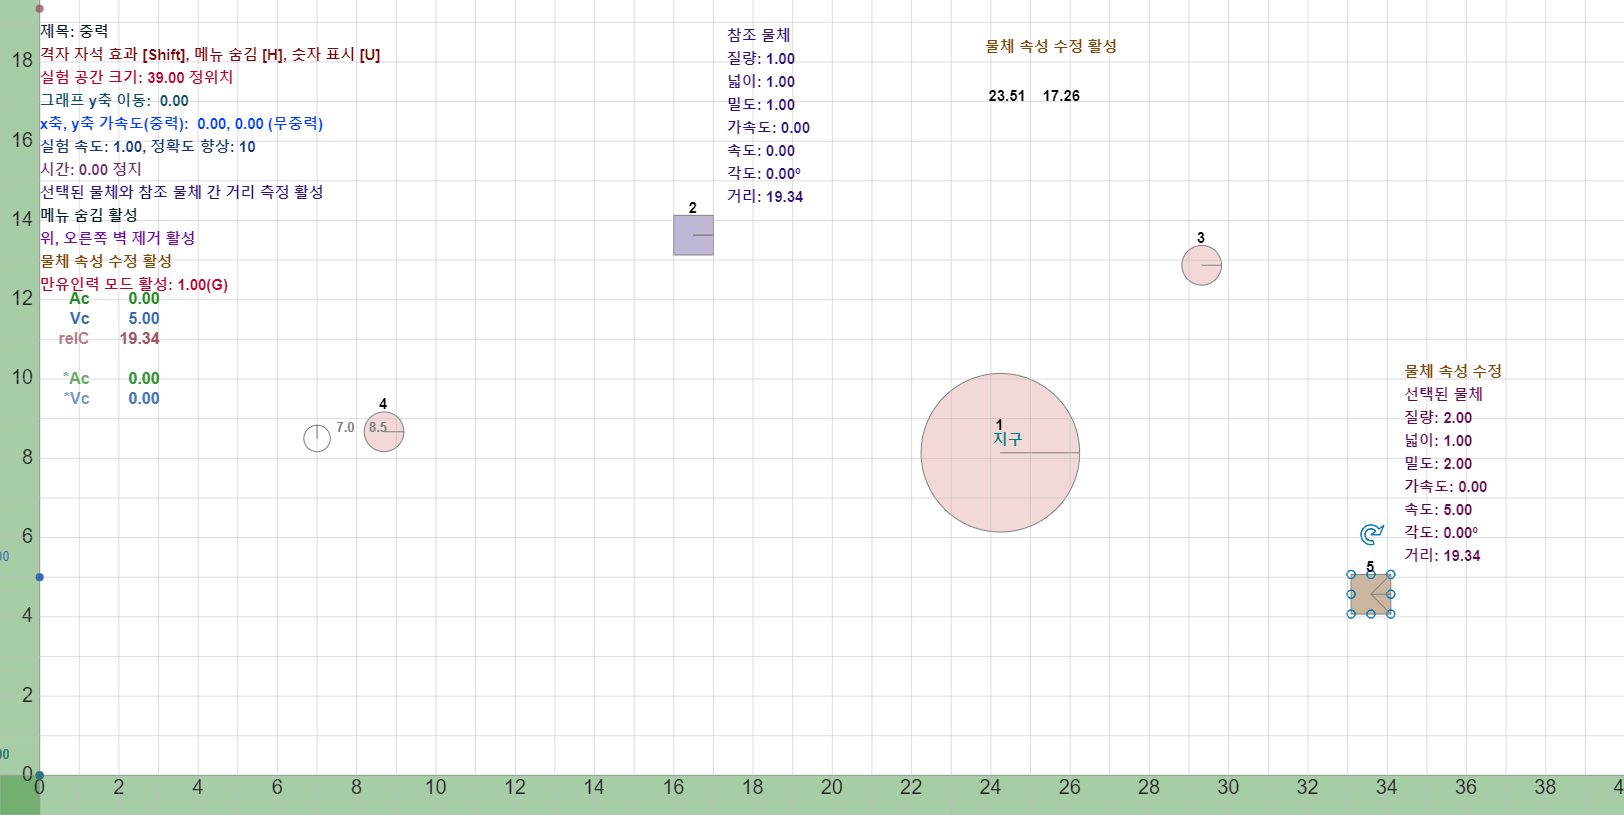Image resolution: width=1624 pixels, height=815 pixels.
Task: Click the 격자 자석 효과 [Shift] shortcut line
Action: 210,54
